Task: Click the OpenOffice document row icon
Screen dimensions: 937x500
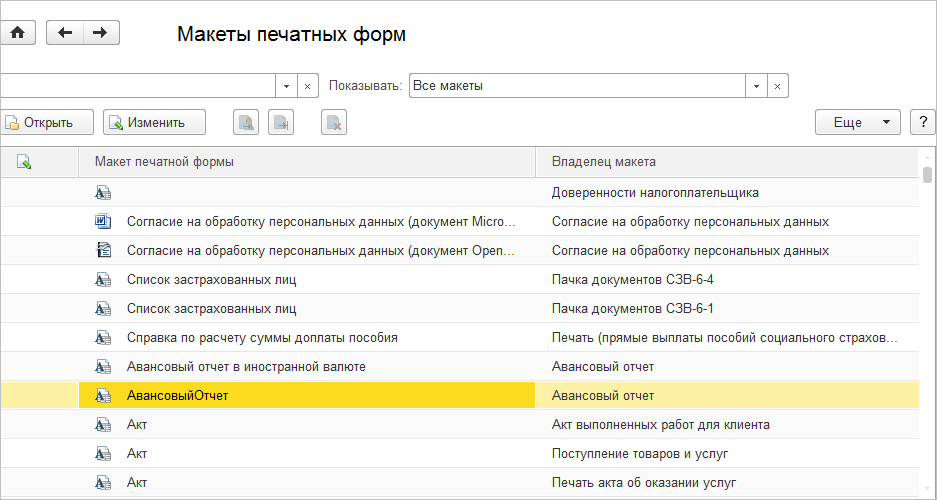Action: [103, 251]
